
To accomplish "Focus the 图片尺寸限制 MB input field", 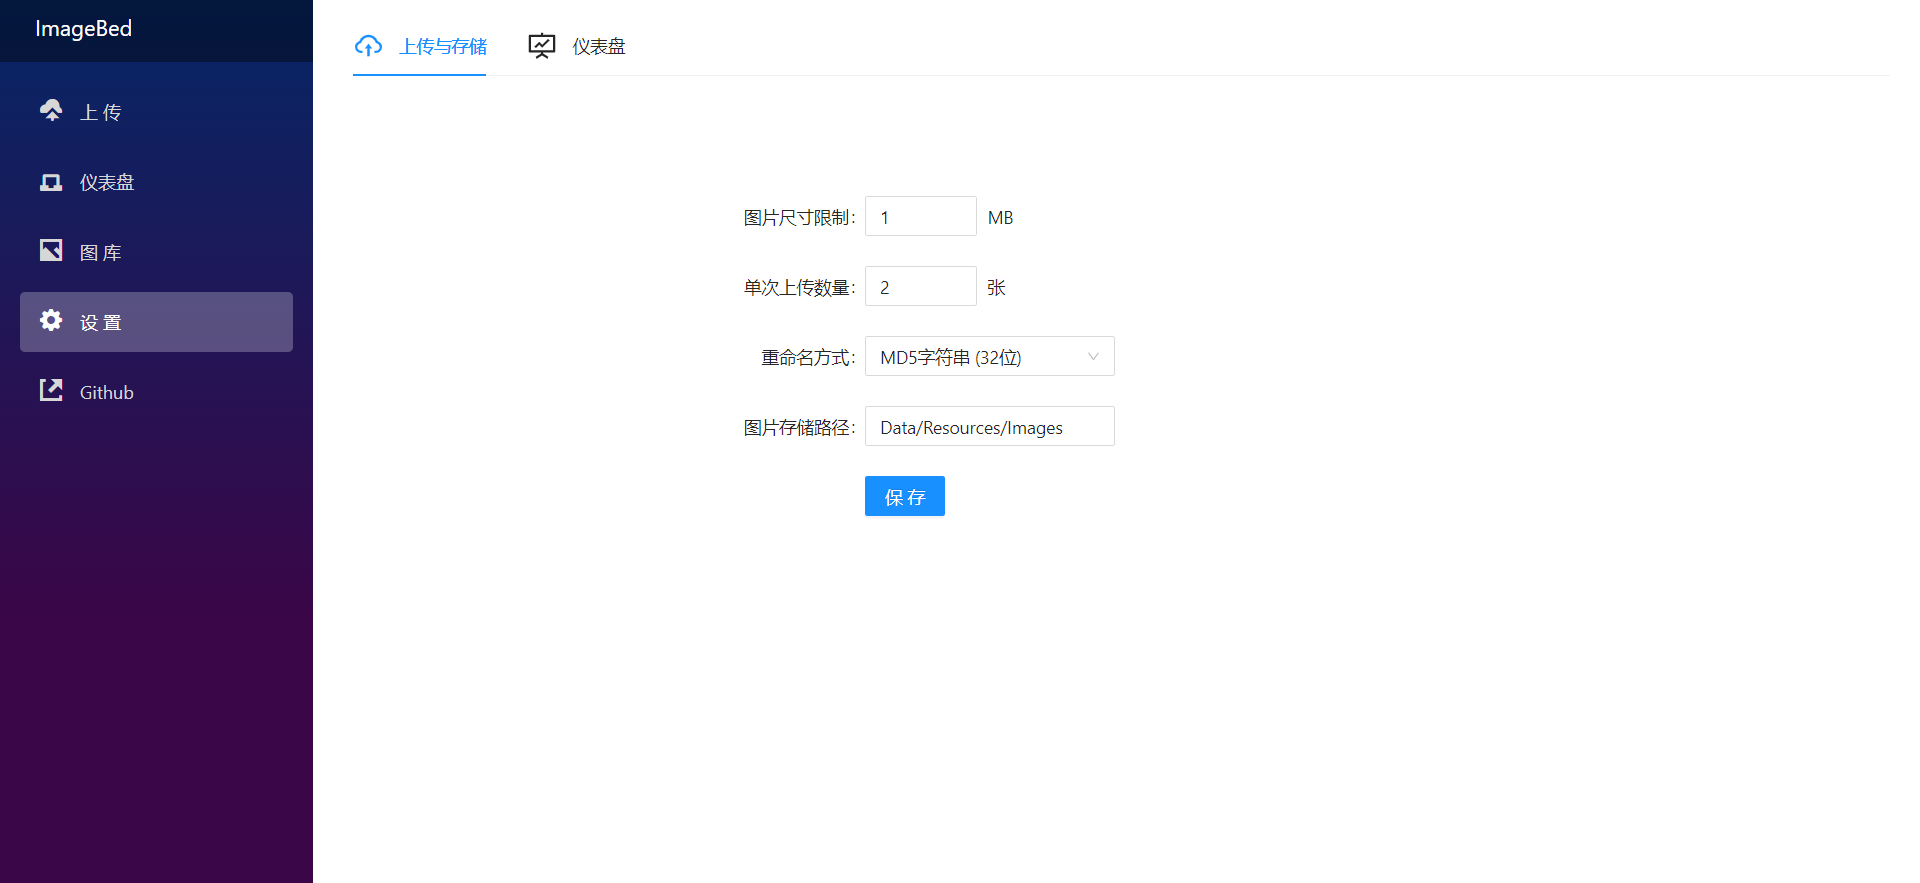I will pos(920,217).
